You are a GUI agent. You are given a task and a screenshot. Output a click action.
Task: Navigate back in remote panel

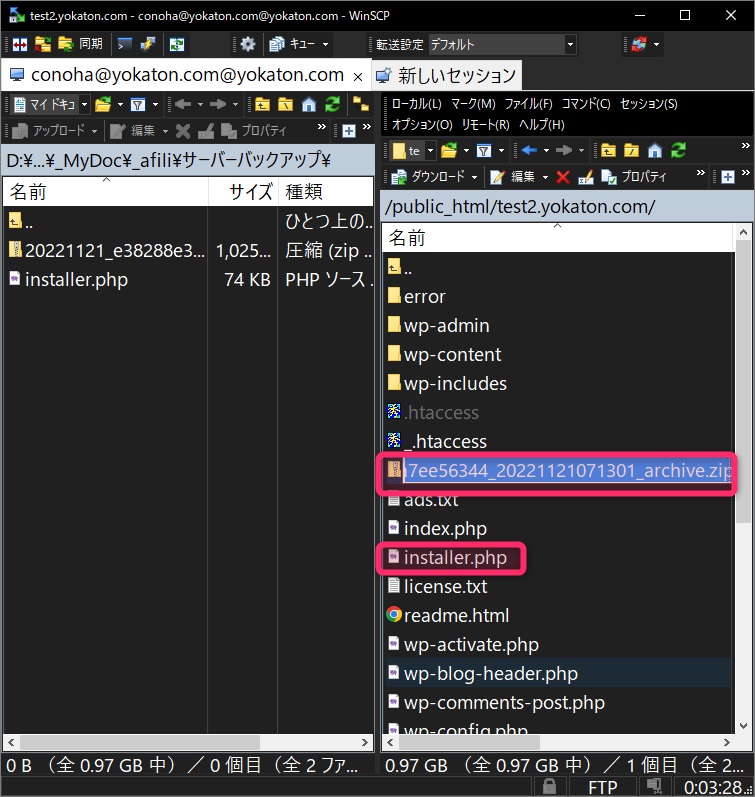(530, 151)
